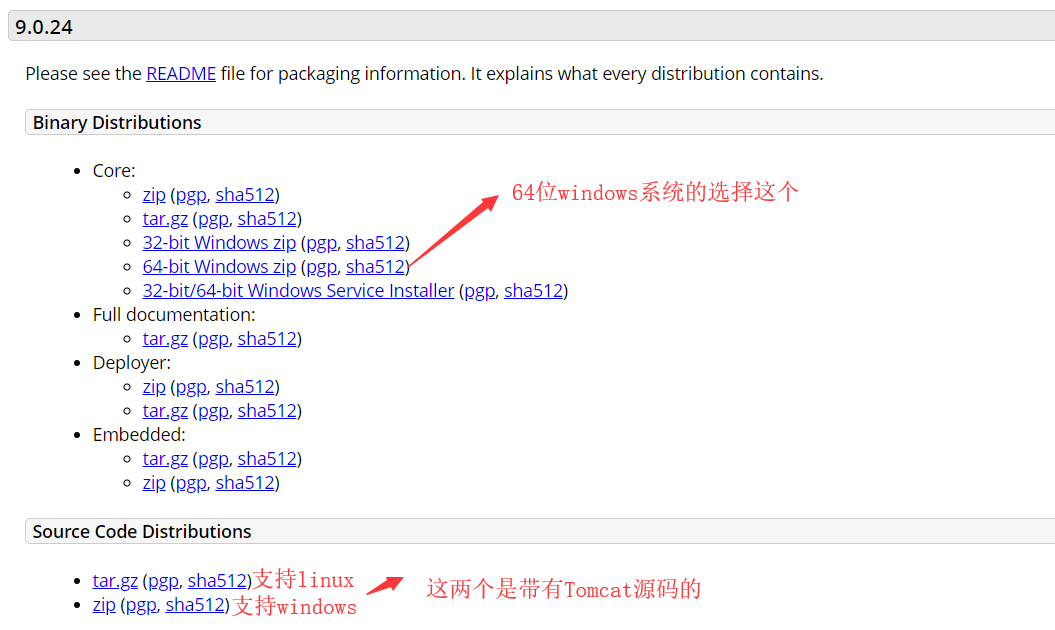Open sha512 checksum for Deployer zip
Screen dimensions: 1055x630
[245, 387]
